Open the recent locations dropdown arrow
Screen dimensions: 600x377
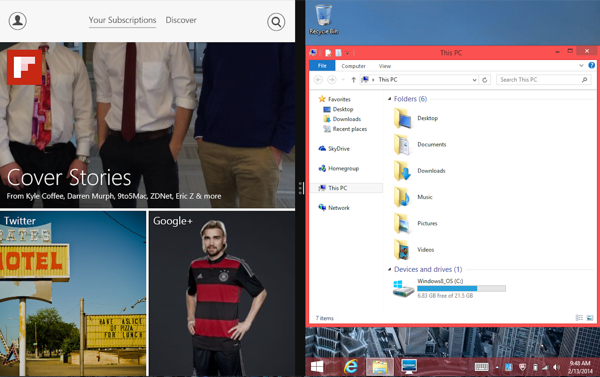pyautogui.click(x=343, y=80)
